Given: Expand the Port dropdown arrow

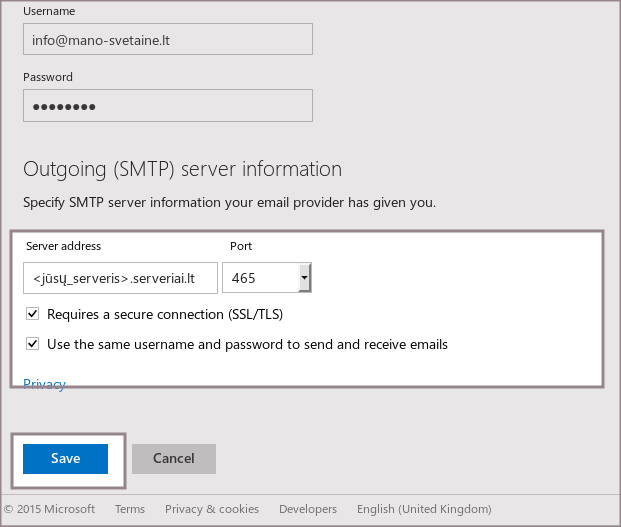Looking at the screenshot, I should (304, 279).
